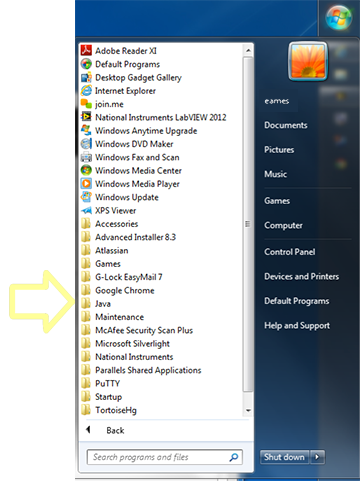Open the eames user folder link
360x481 pixels.
click(x=277, y=101)
